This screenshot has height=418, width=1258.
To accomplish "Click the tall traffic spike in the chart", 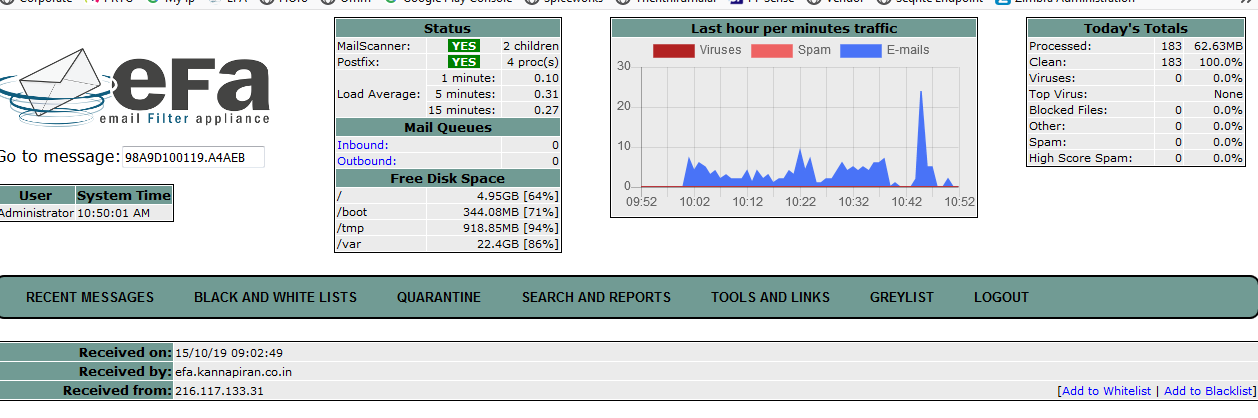I will (x=920, y=138).
